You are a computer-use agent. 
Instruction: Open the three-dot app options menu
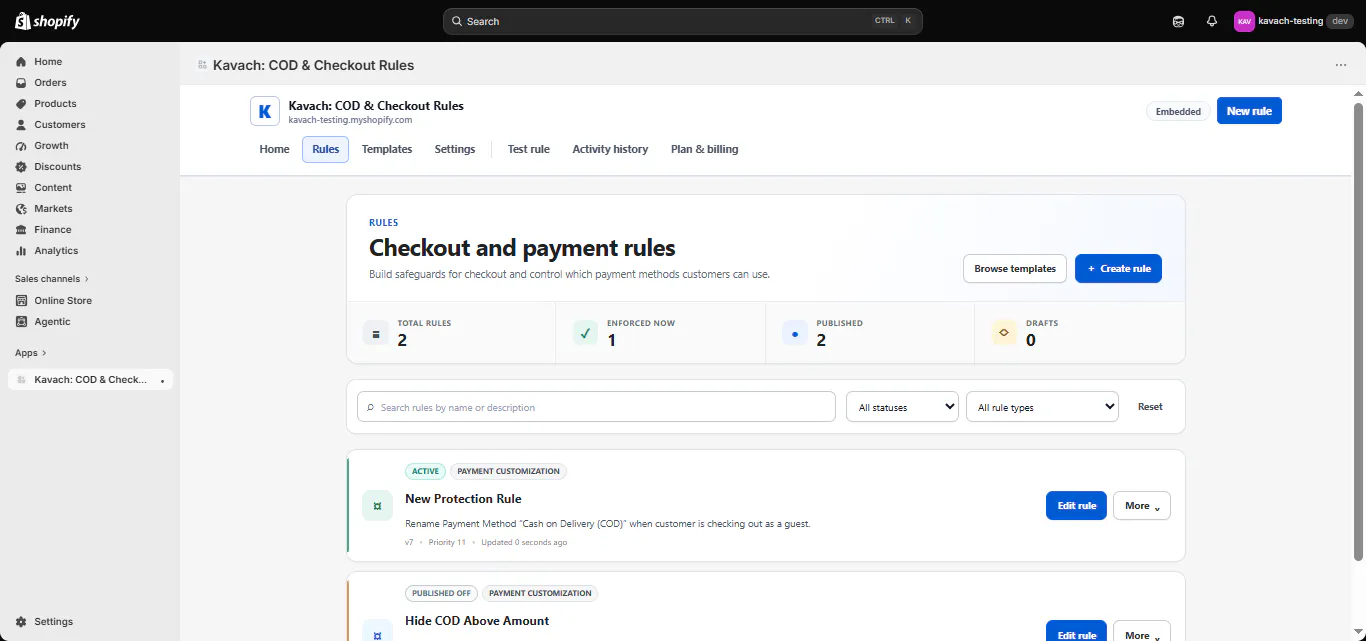1341,65
